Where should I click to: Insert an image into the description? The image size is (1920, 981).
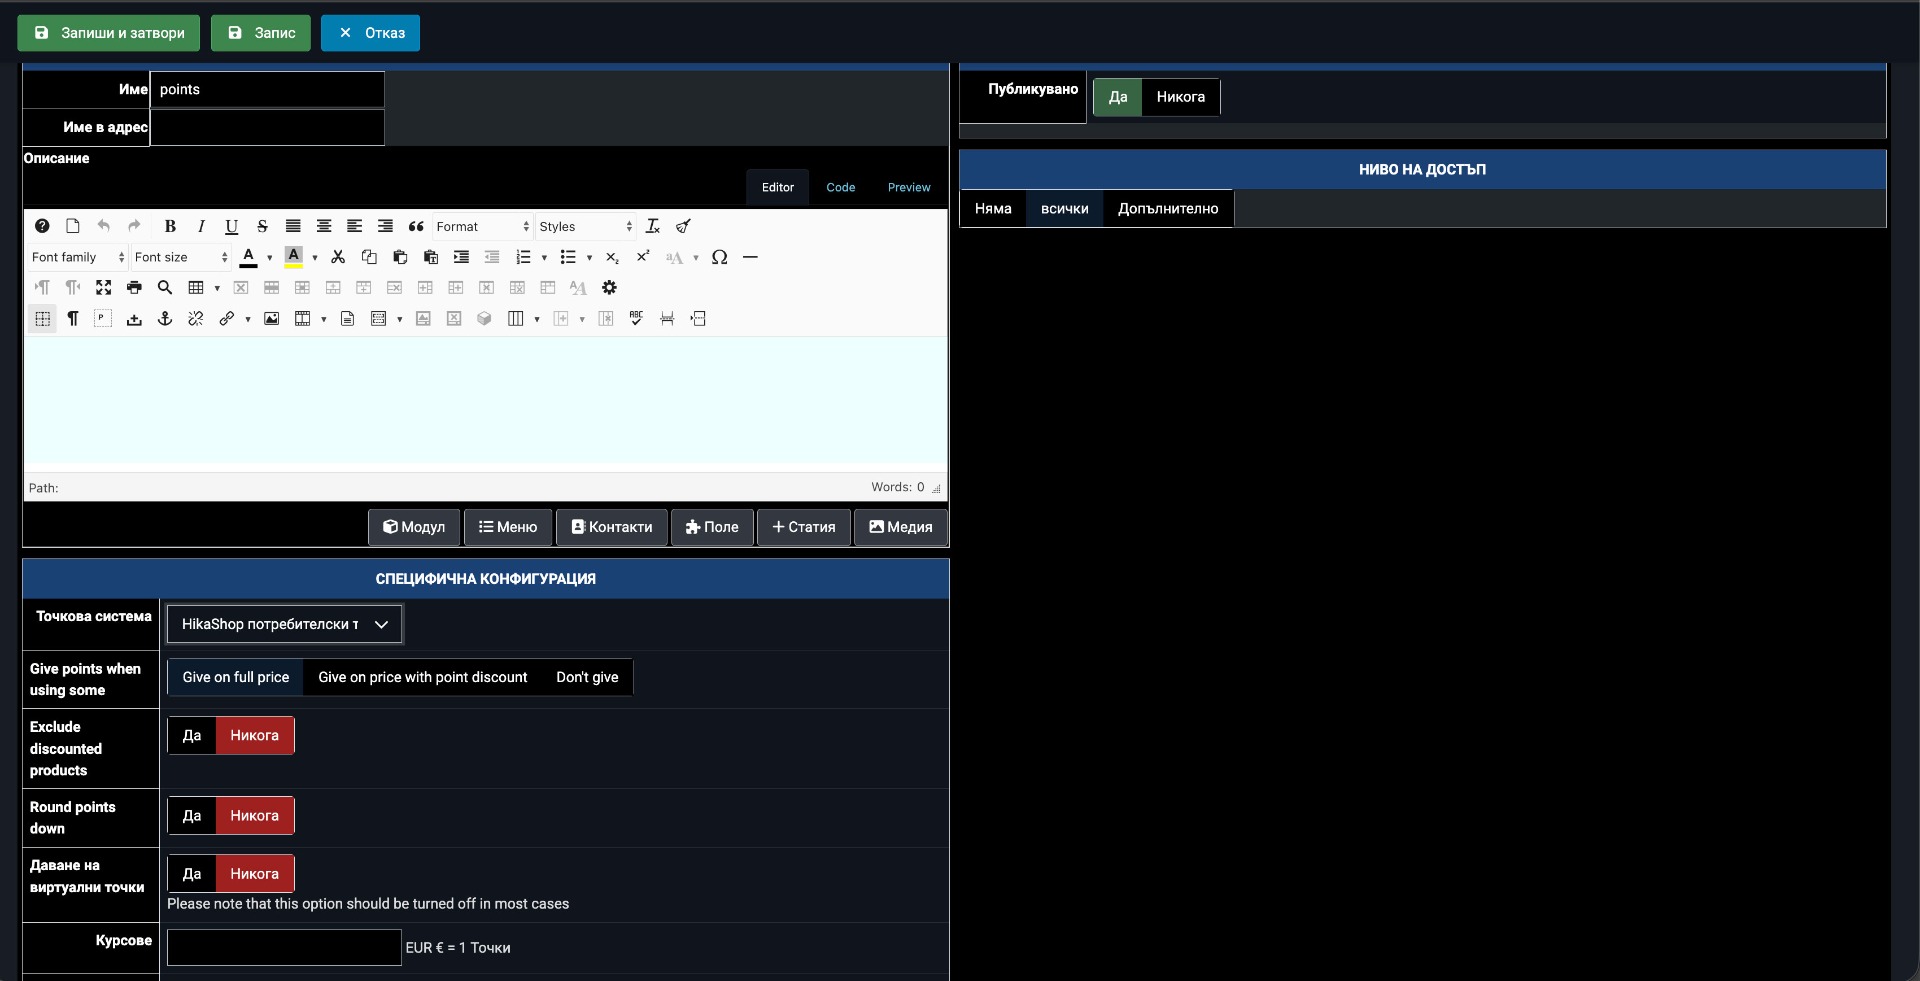click(271, 319)
